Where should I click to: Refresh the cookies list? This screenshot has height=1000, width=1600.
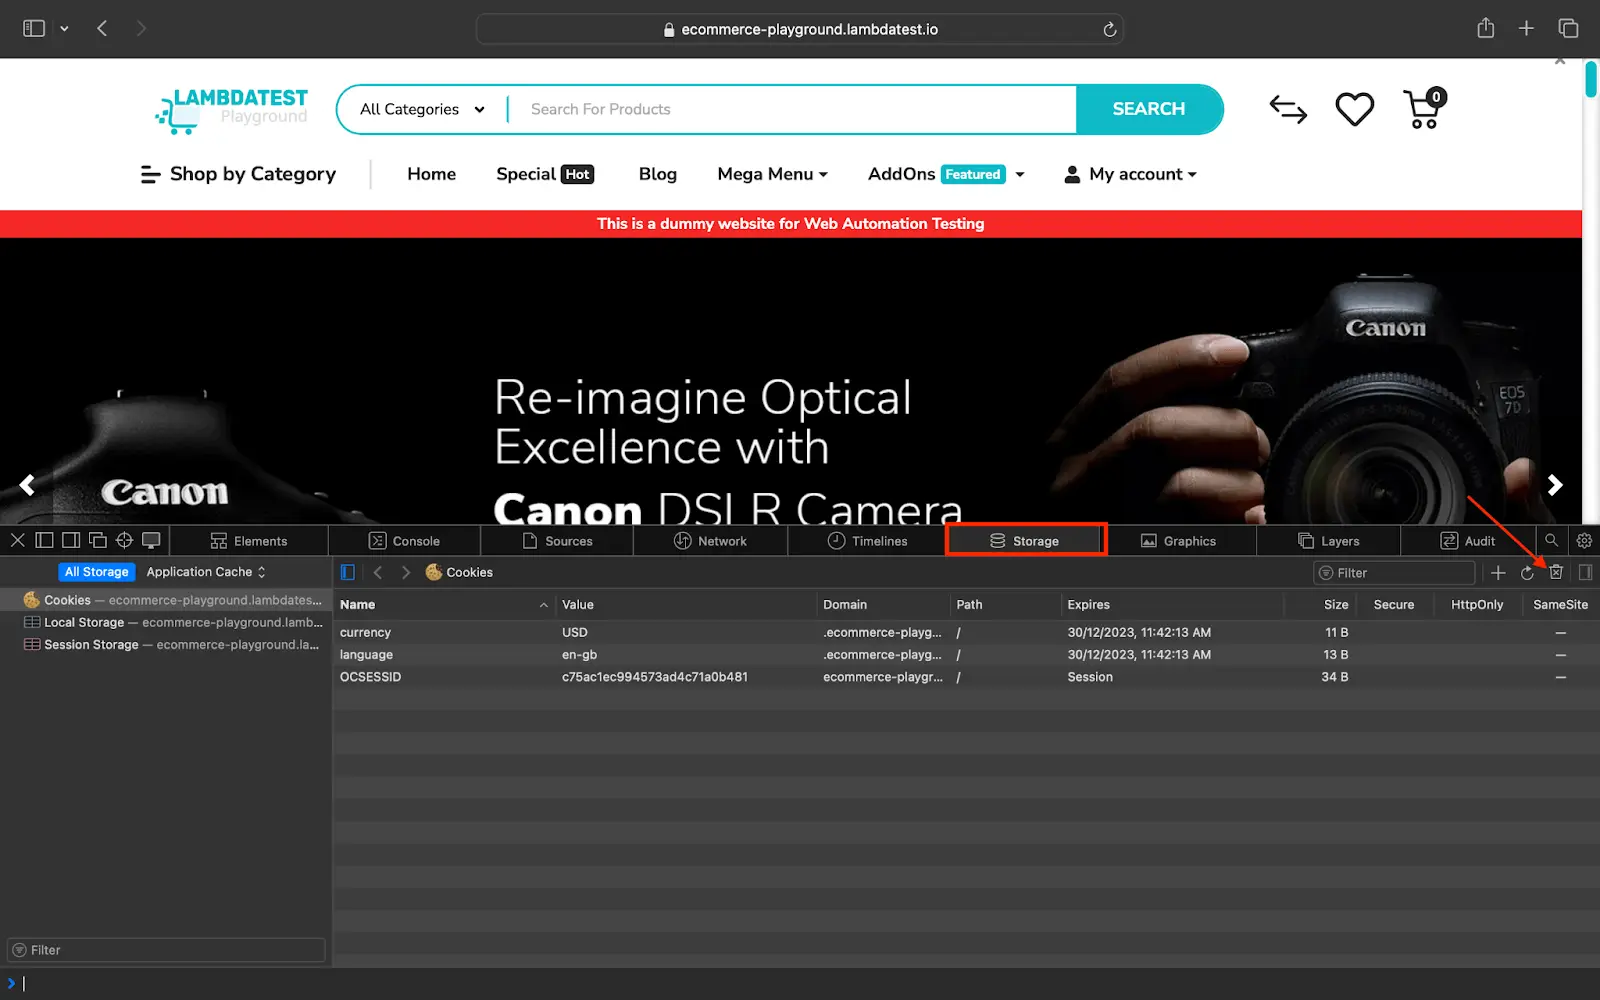pyautogui.click(x=1527, y=573)
